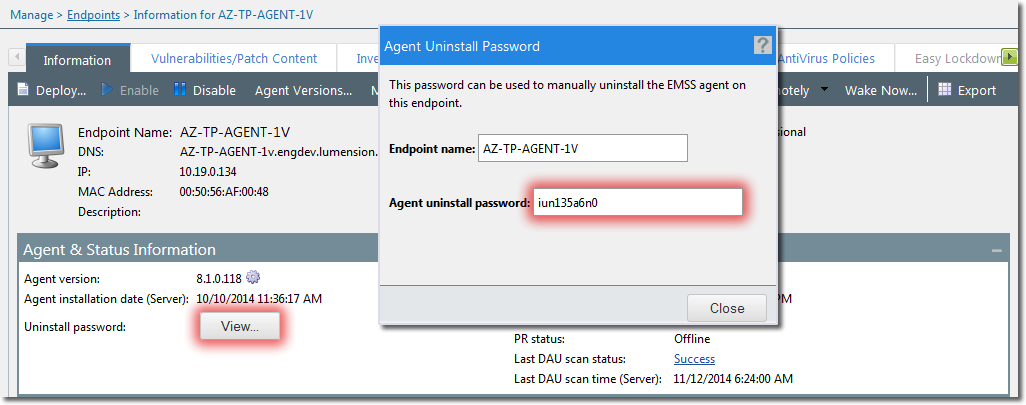Close the Agent Uninstall Password dialog
Image resolution: width=1026 pixels, height=405 pixels.
(x=726, y=308)
